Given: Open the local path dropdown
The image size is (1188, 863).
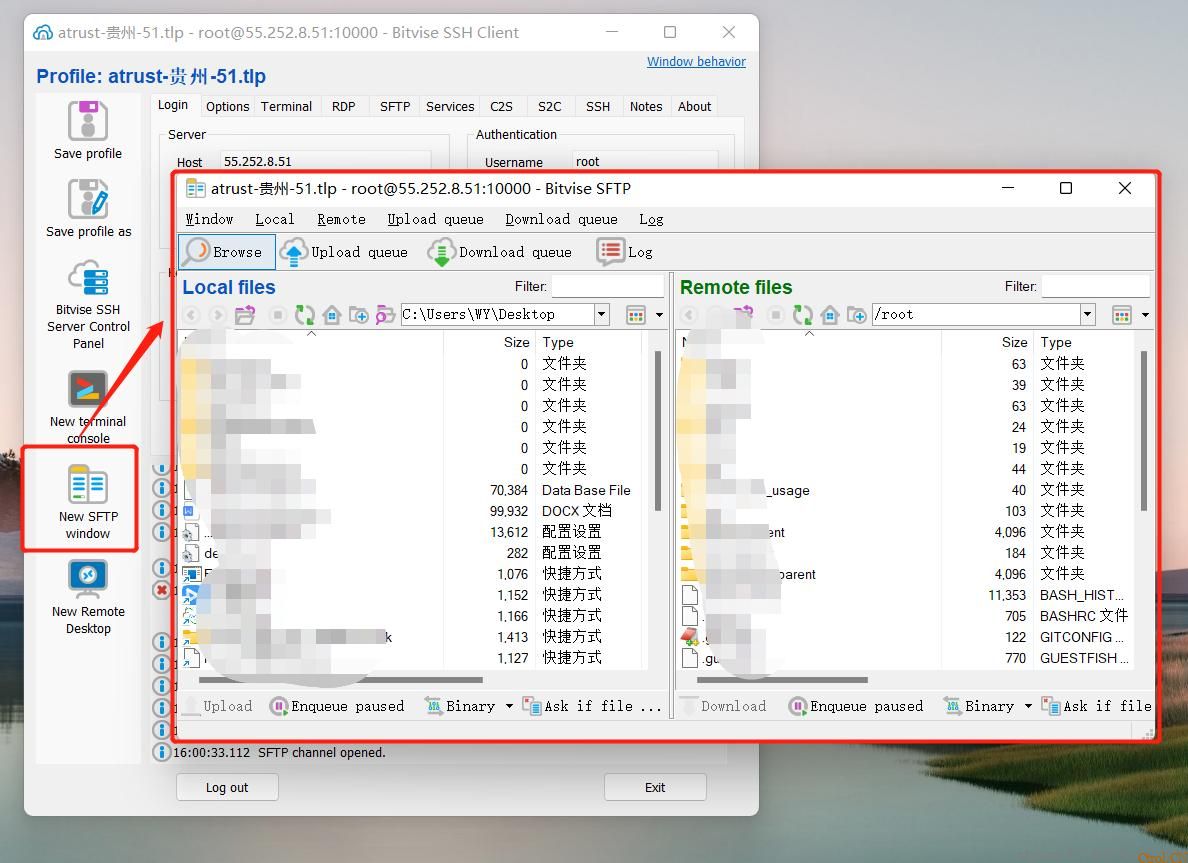Looking at the screenshot, I should [x=601, y=314].
